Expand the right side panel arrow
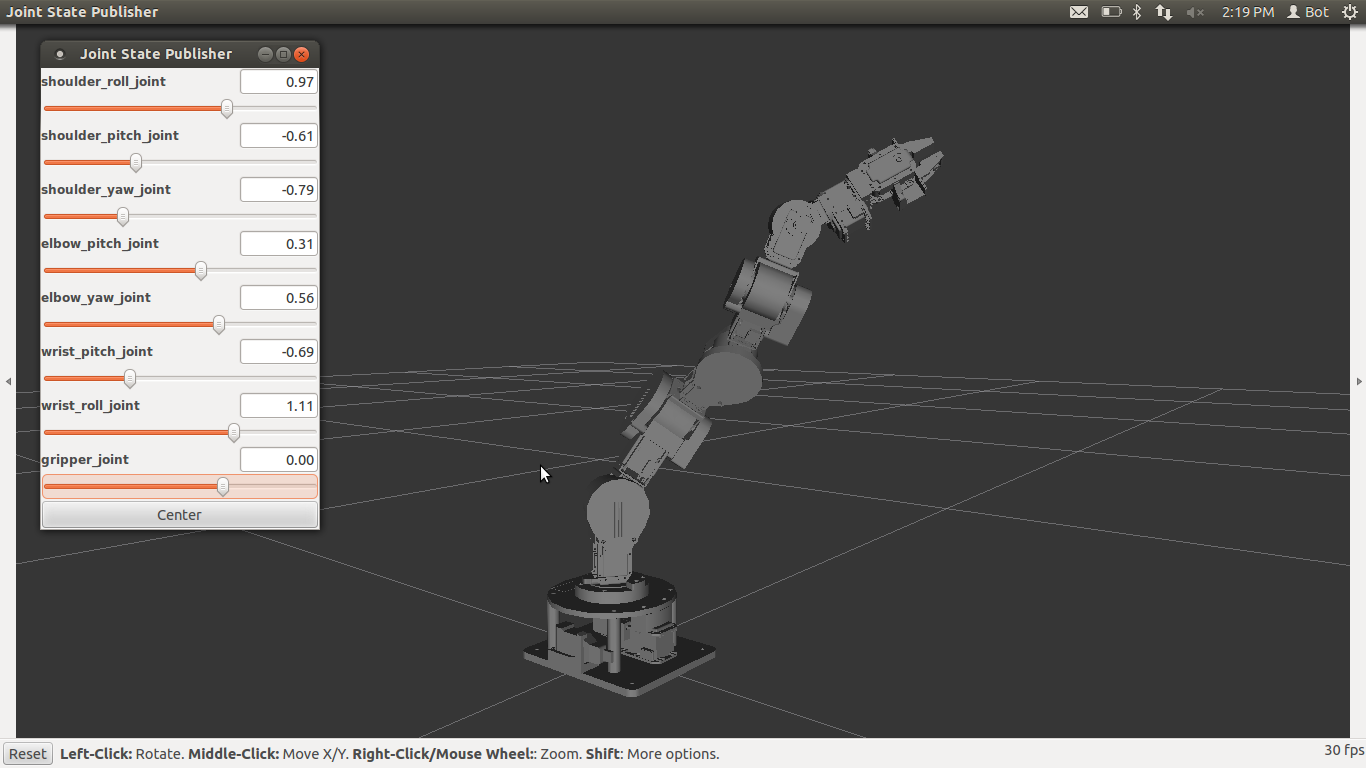The width and height of the screenshot is (1366, 768). tap(1359, 381)
